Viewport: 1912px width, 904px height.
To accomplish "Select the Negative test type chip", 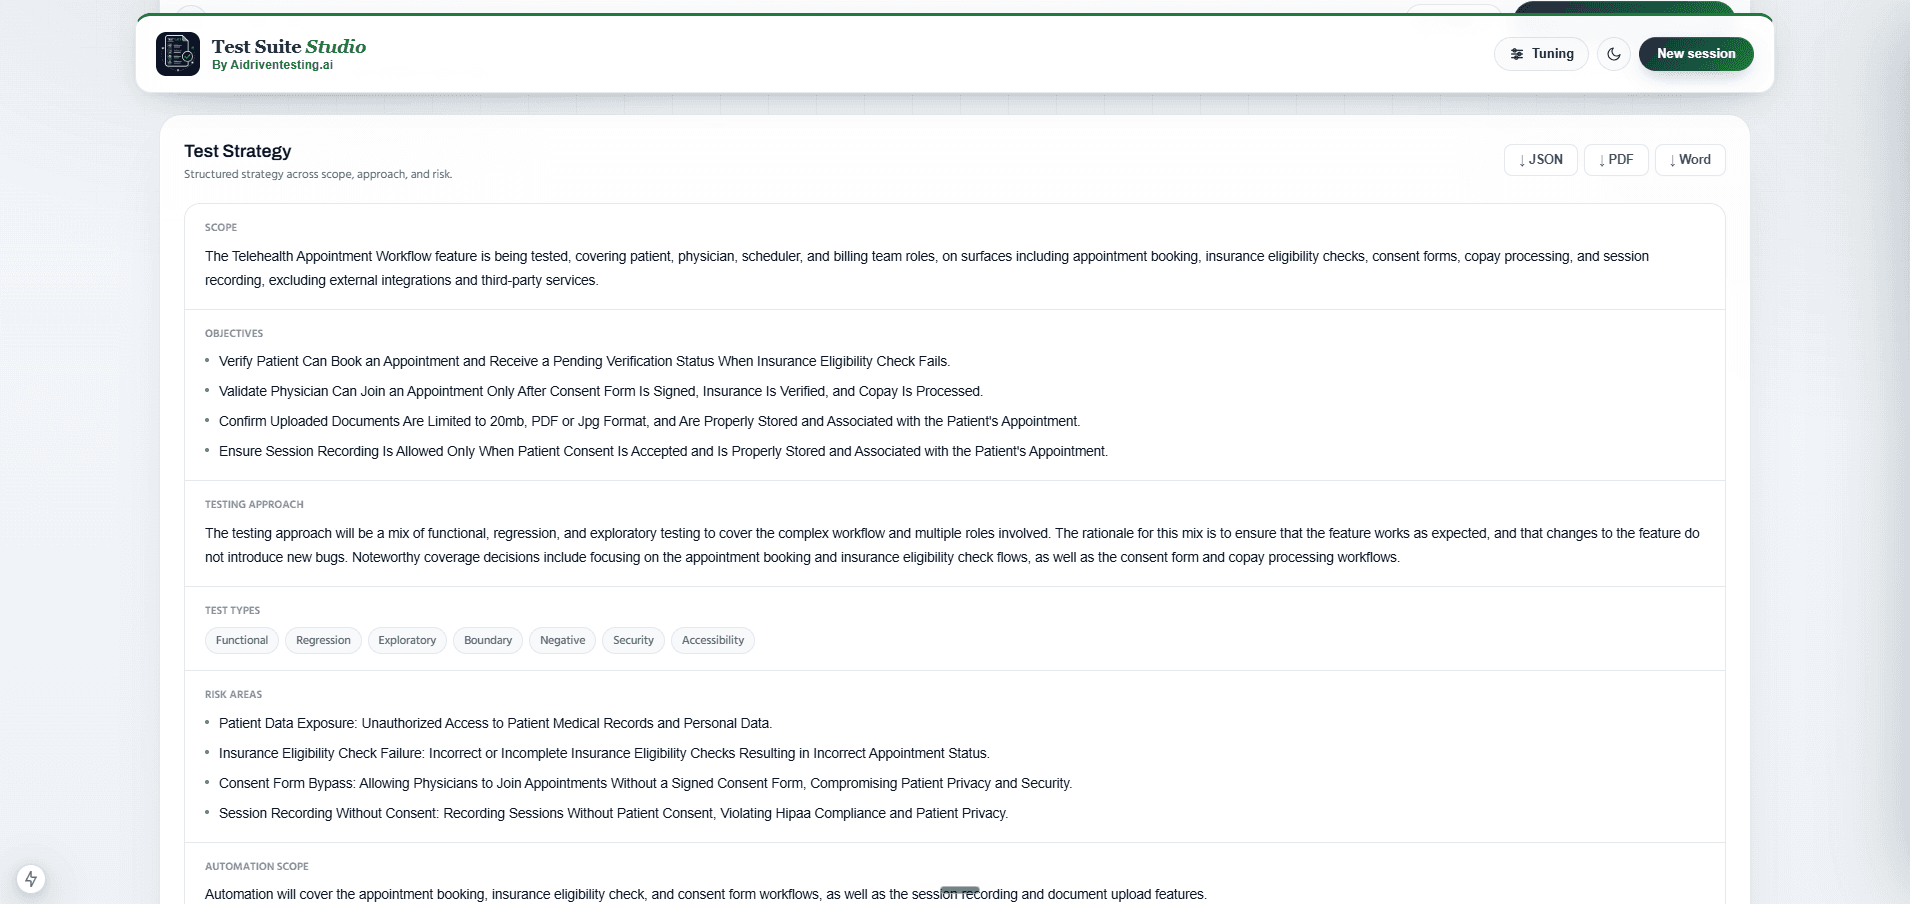I will pyautogui.click(x=563, y=640).
